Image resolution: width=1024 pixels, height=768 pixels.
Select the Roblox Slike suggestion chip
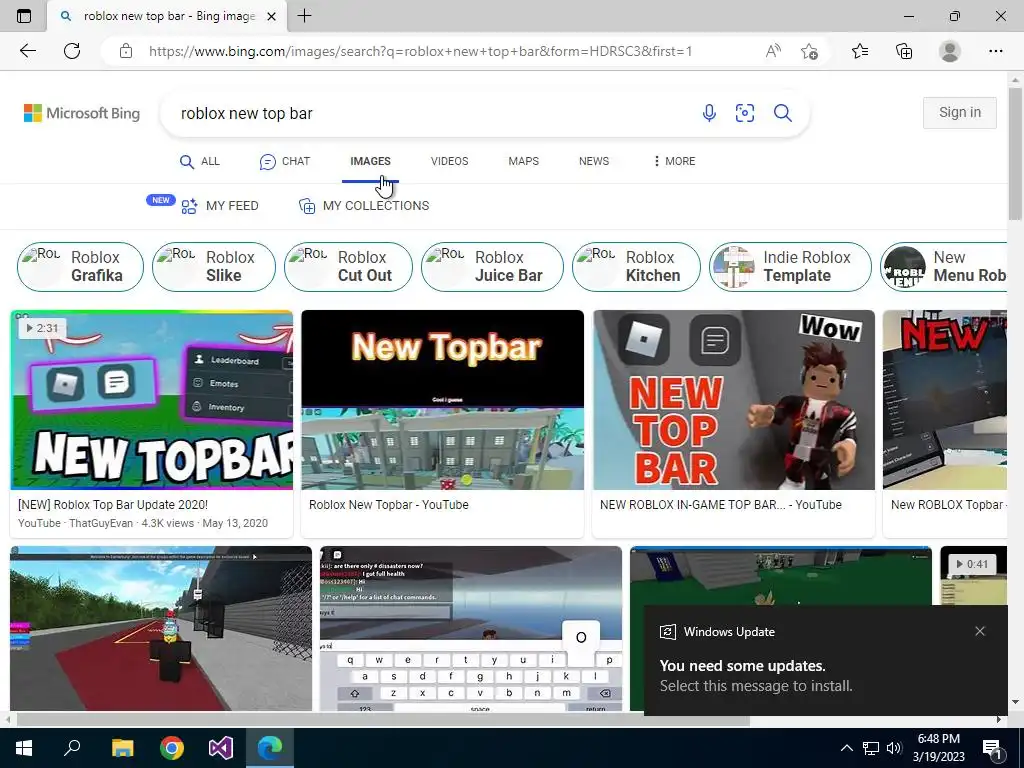214,266
